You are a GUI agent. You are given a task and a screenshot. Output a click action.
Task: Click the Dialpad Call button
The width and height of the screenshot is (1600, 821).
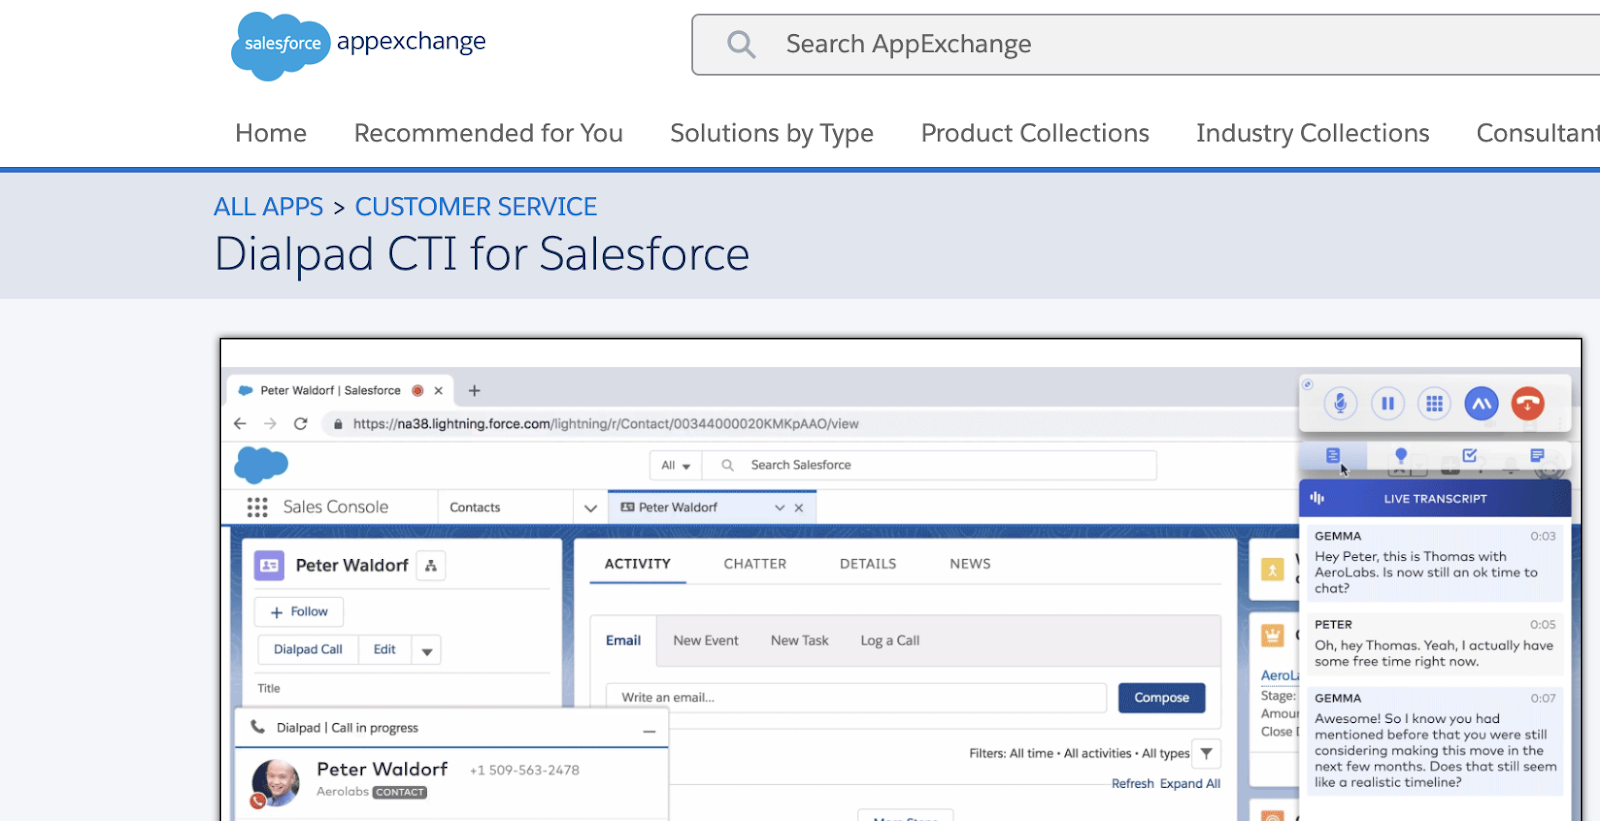(308, 650)
